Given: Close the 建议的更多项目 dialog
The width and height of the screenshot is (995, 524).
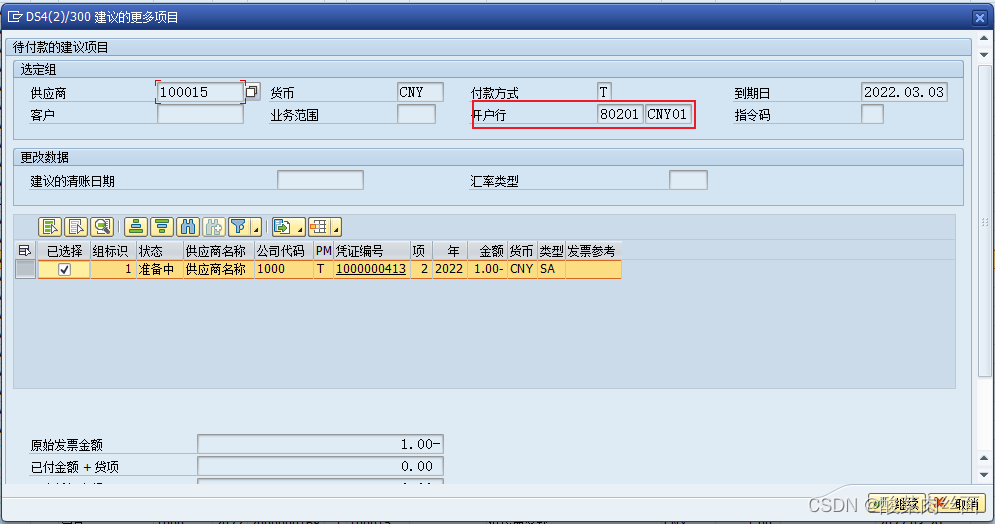Looking at the screenshot, I should click(979, 17).
